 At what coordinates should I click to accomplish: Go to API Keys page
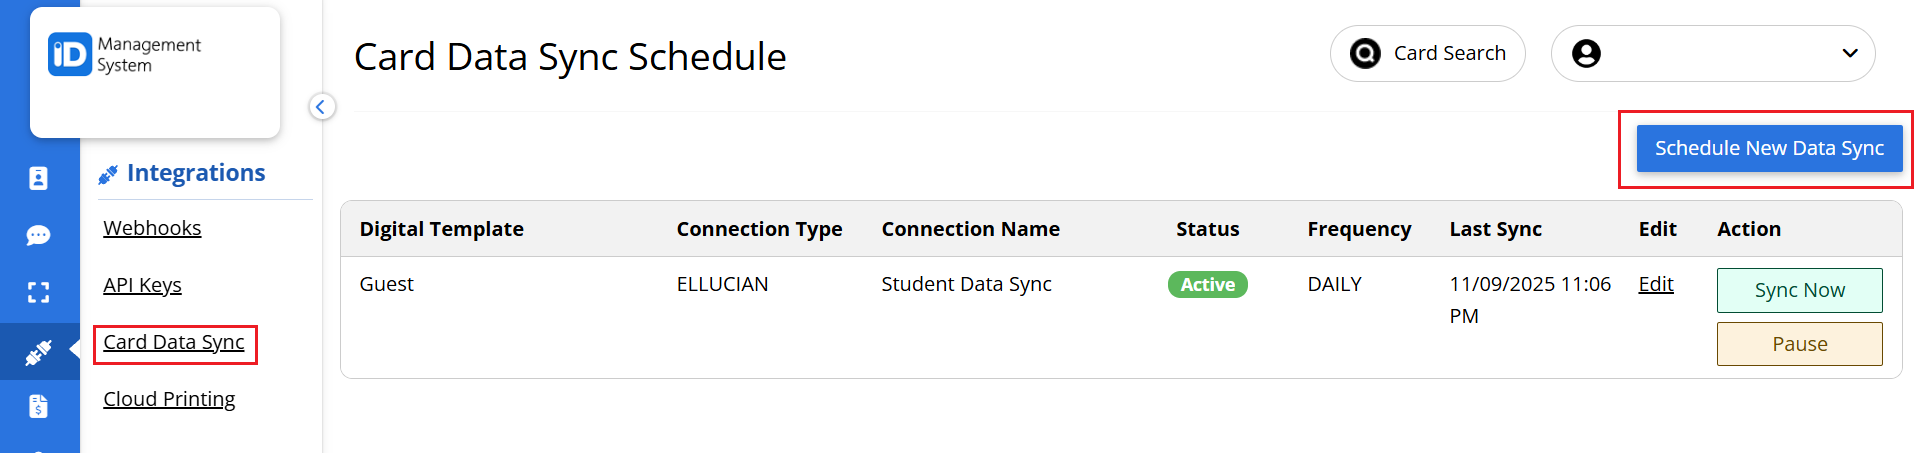click(142, 285)
